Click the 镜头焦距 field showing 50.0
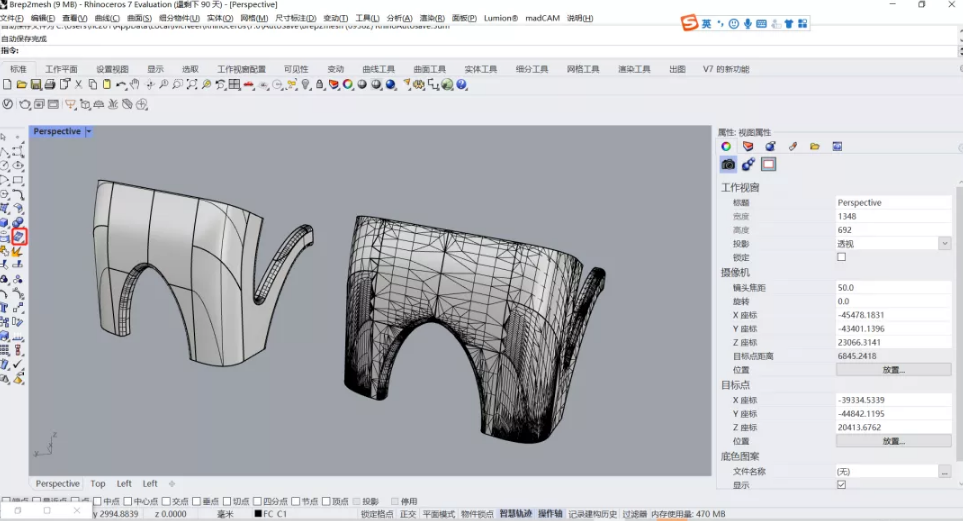Image resolution: width=963 pixels, height=521 pixels. pos(894,287)
